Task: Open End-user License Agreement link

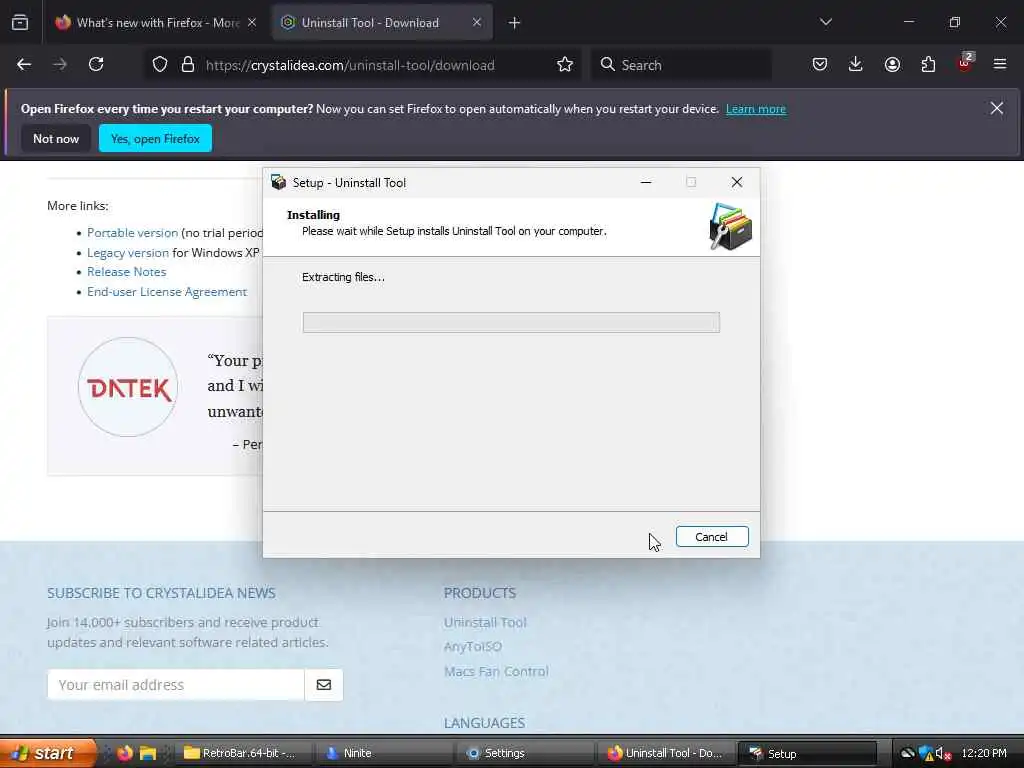Action: coord(167,292)
